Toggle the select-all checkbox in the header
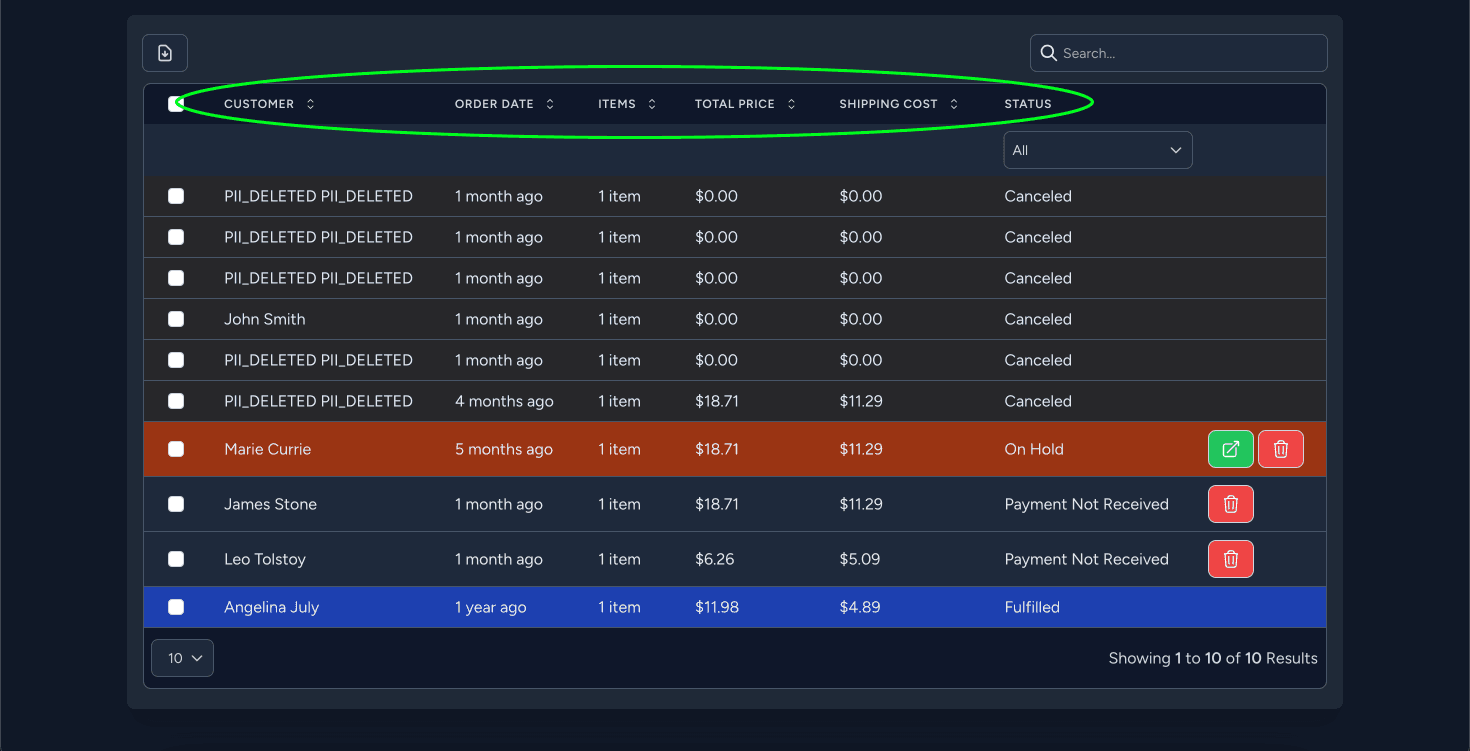 pyautogui.click(x=177, y=103)
